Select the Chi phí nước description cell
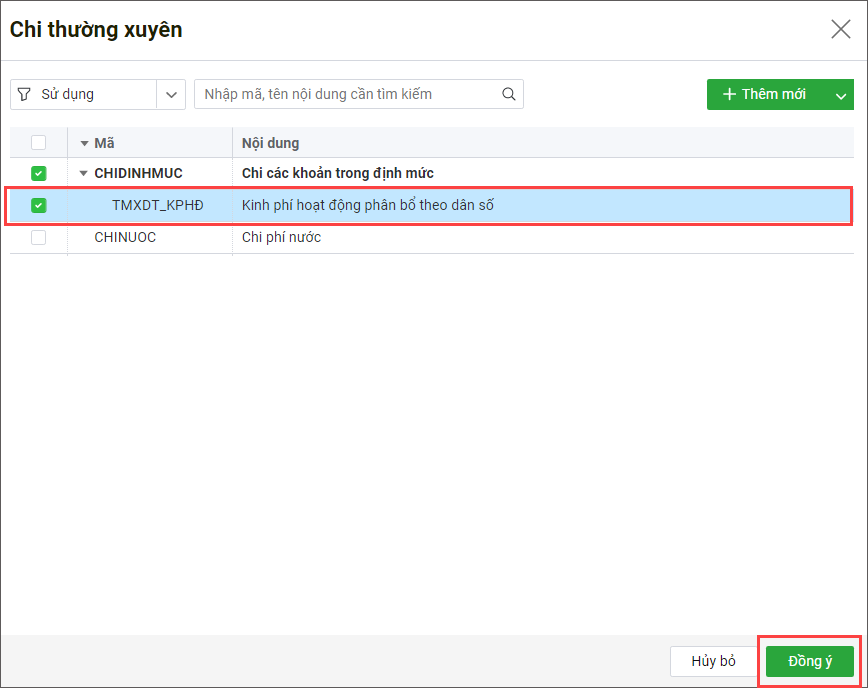The image size is (868, 688). coord(281,237)
